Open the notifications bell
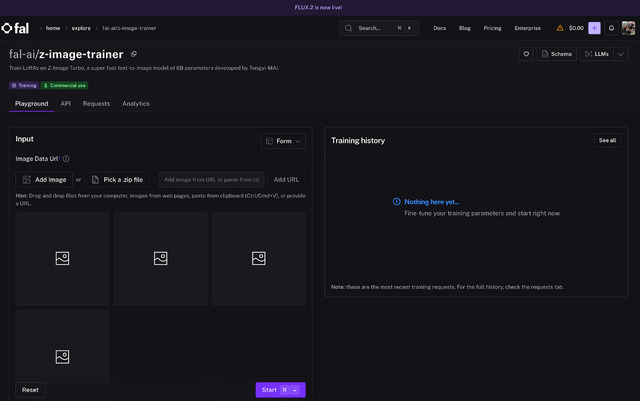This screenshot has height=401, width=640. (611, 28)
